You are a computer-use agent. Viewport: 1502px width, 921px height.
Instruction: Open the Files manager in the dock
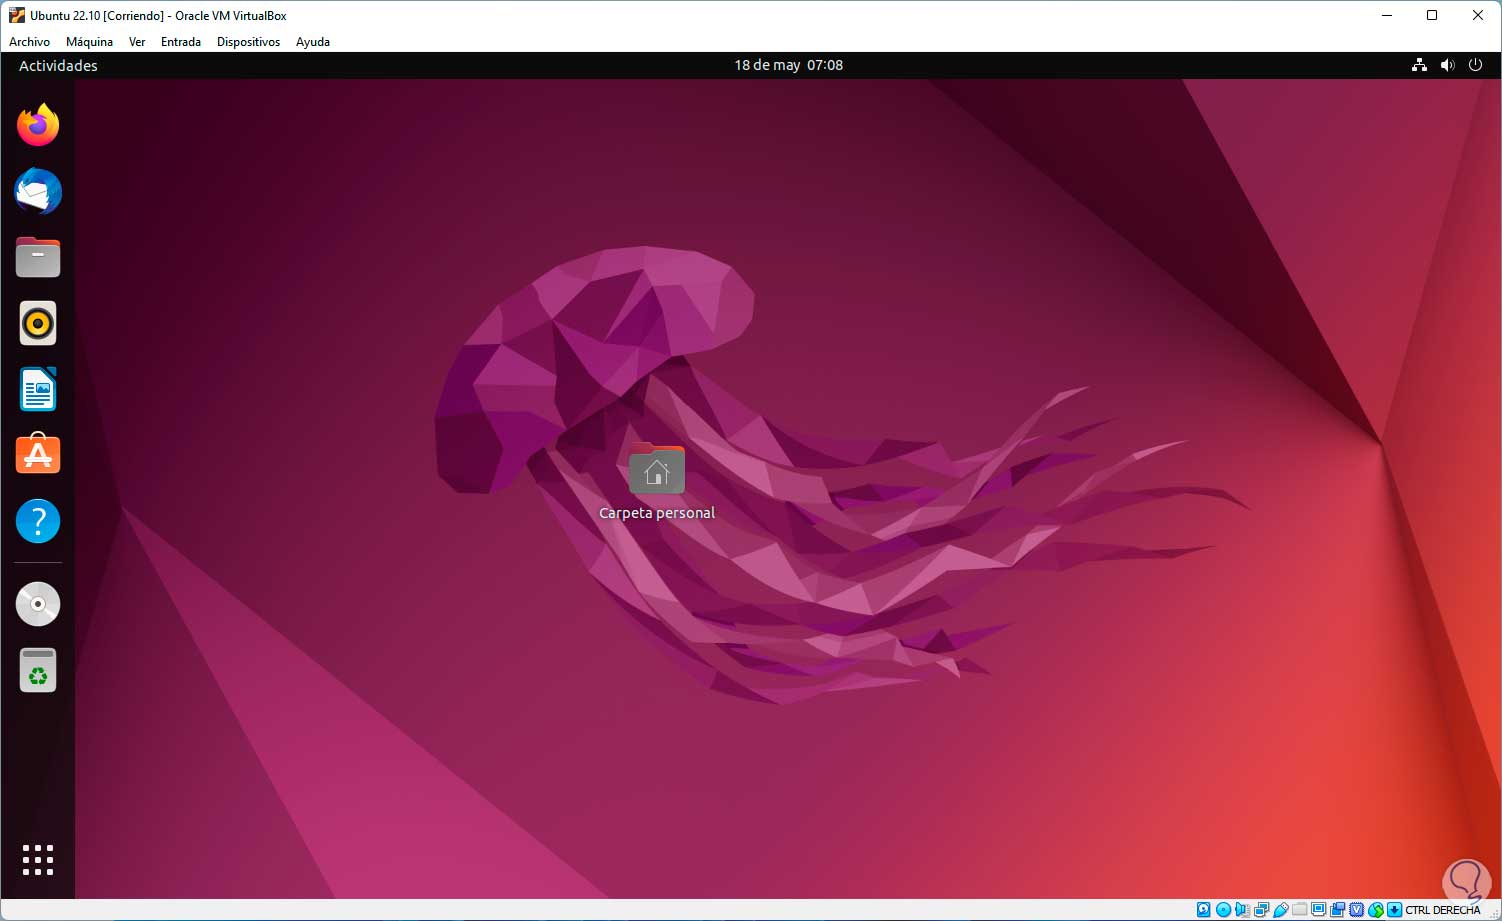coord(38,257)
